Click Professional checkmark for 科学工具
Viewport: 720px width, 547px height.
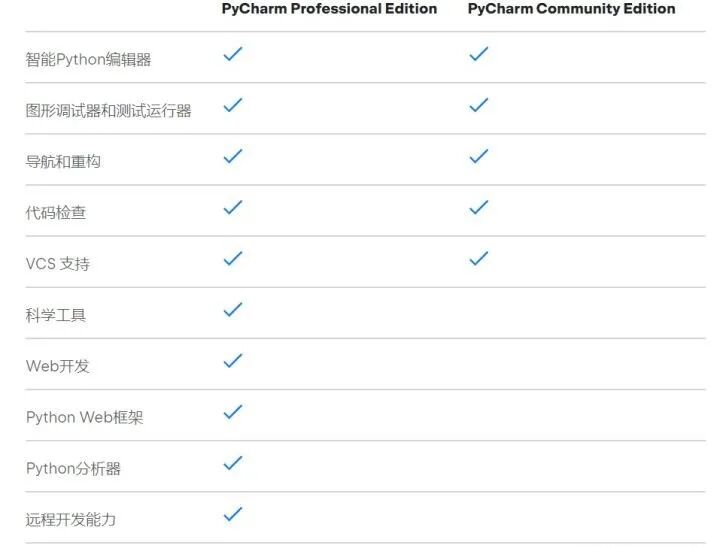point(233,310)
